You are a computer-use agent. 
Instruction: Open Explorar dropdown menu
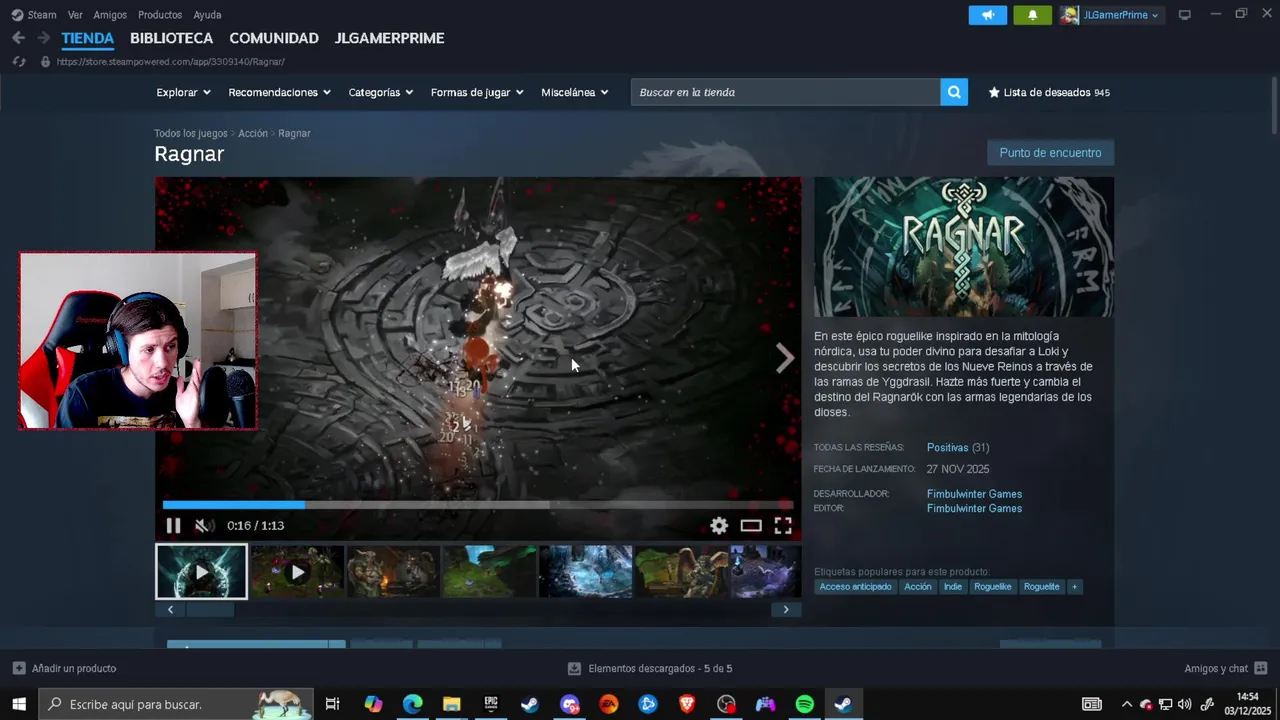tap(183, 92)
